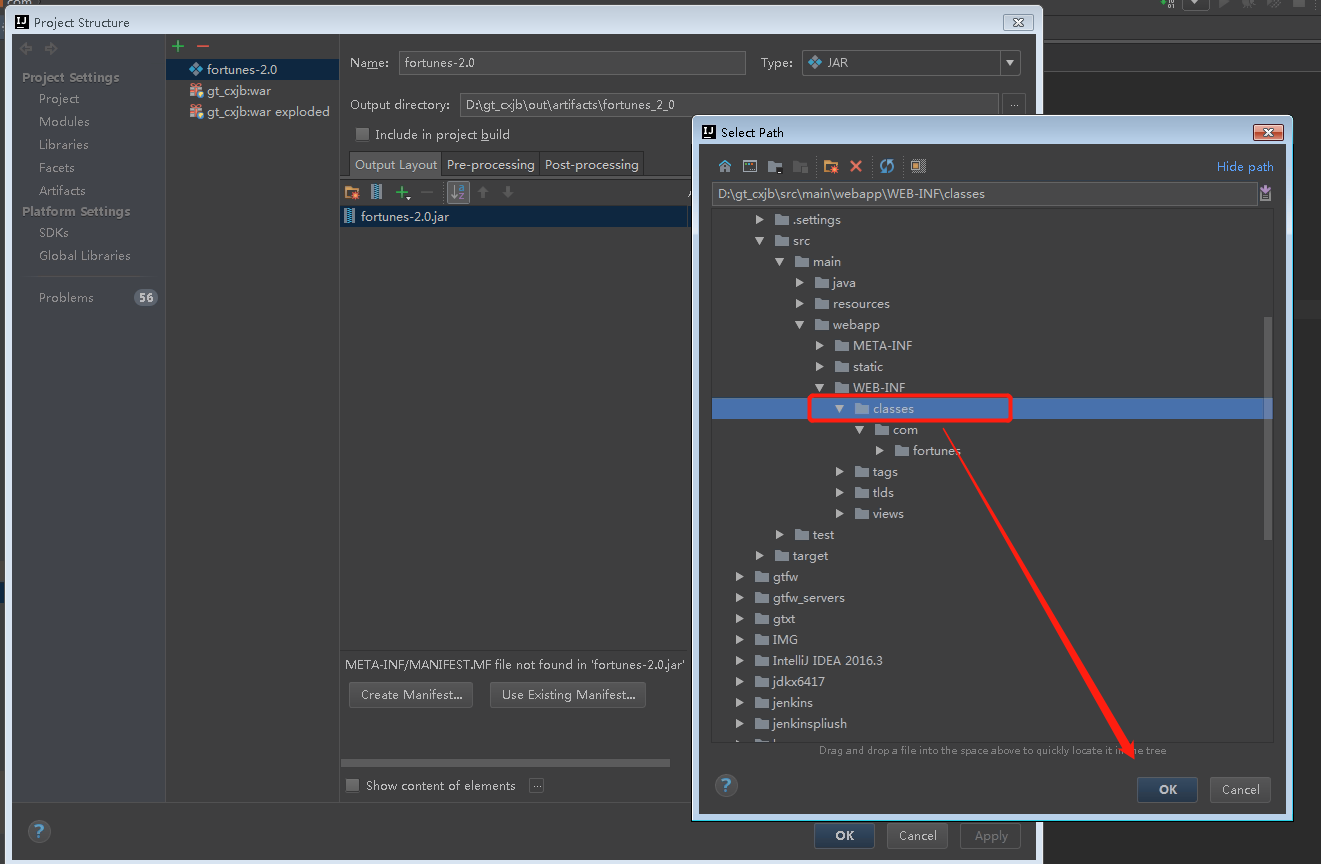Expand the resources folder node

click(799, 303)
